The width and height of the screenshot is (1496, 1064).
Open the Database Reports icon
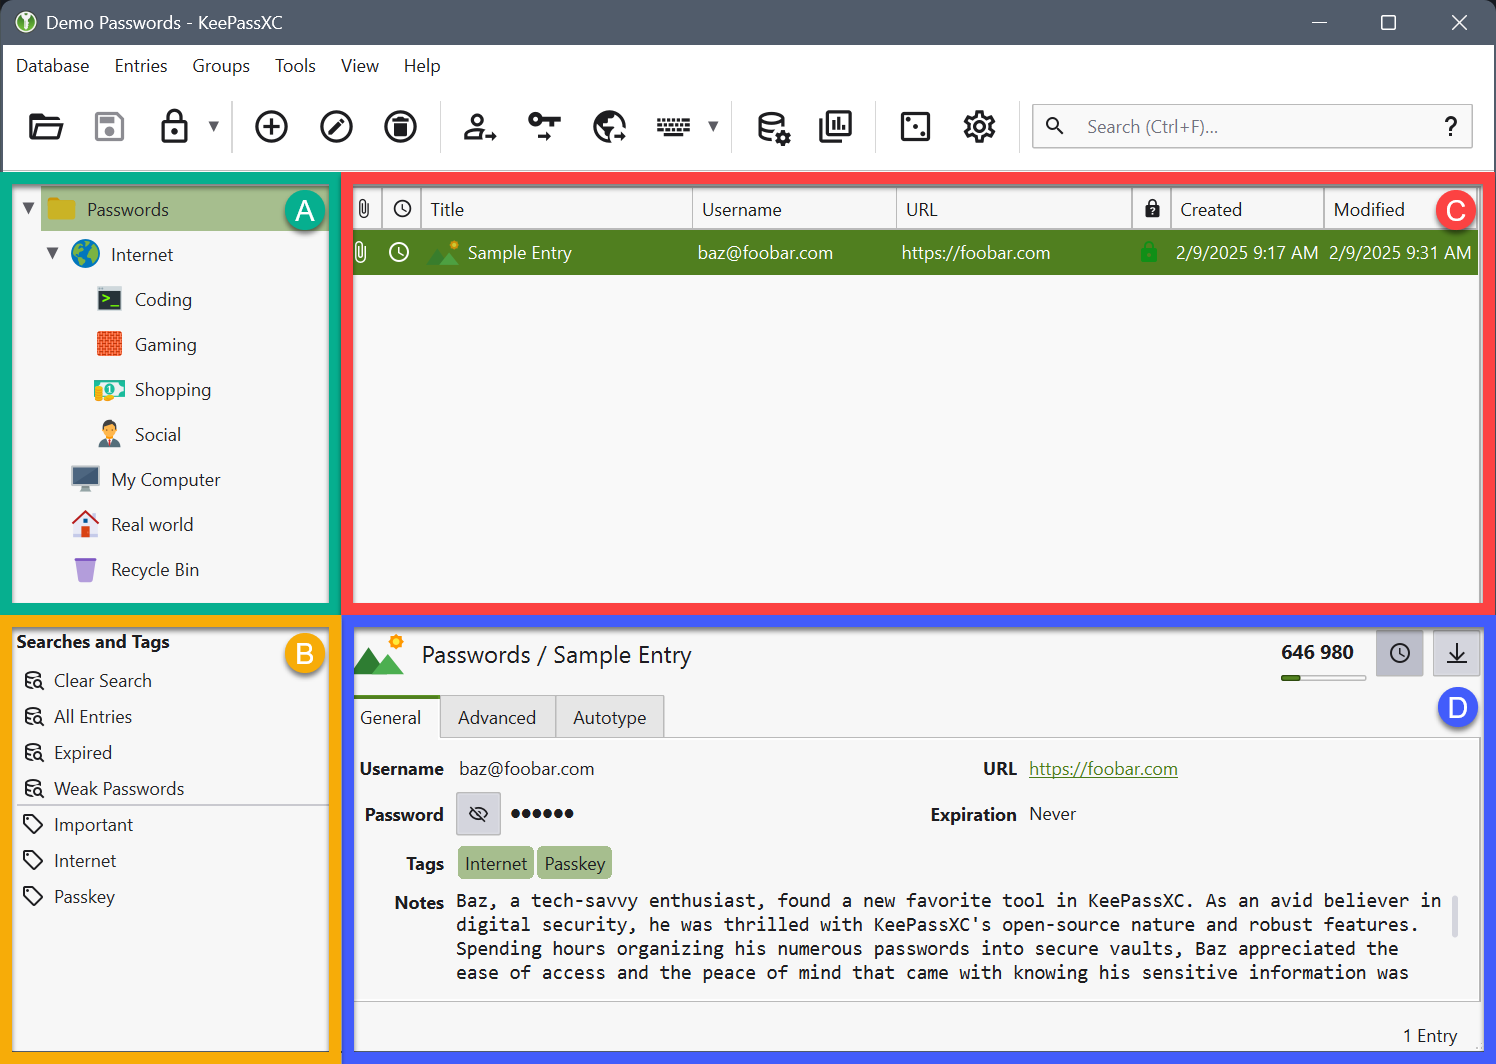pos(835,126)
